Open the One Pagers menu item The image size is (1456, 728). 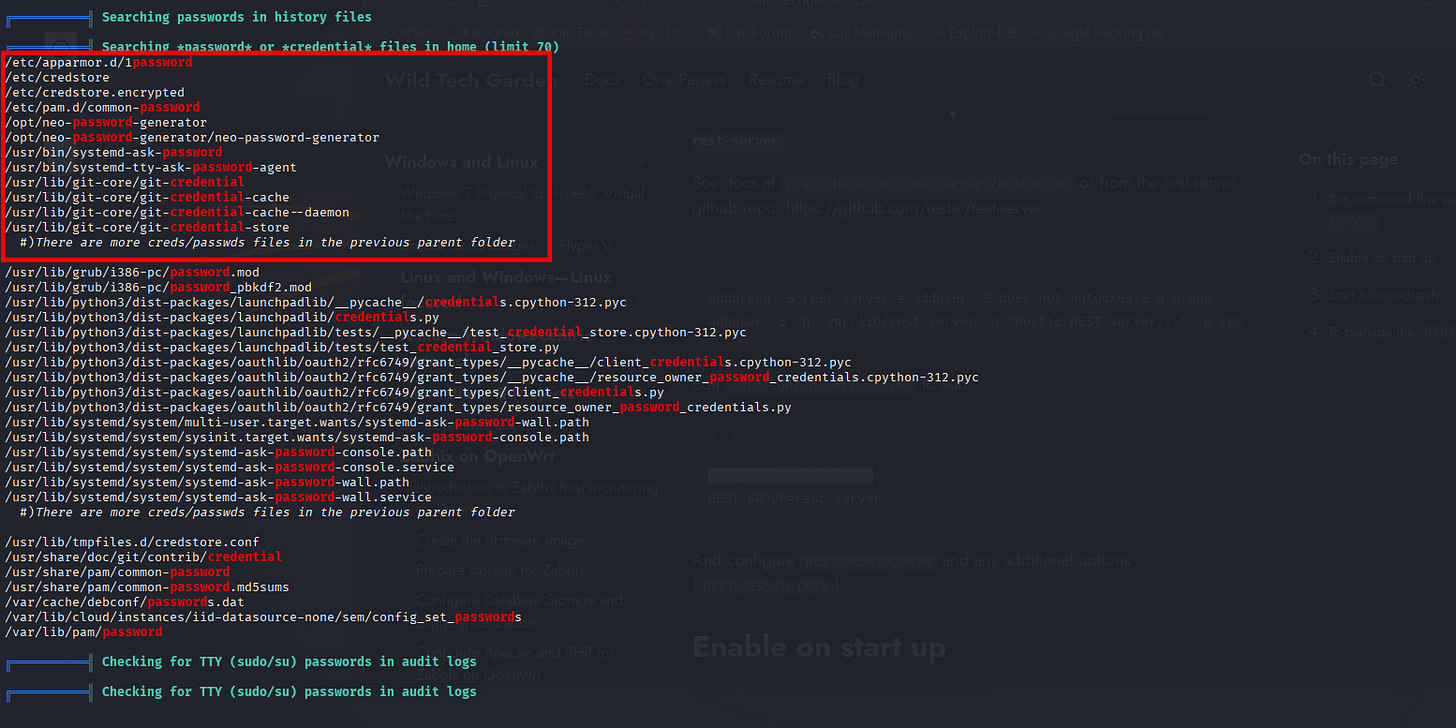[x=684, y=80]
